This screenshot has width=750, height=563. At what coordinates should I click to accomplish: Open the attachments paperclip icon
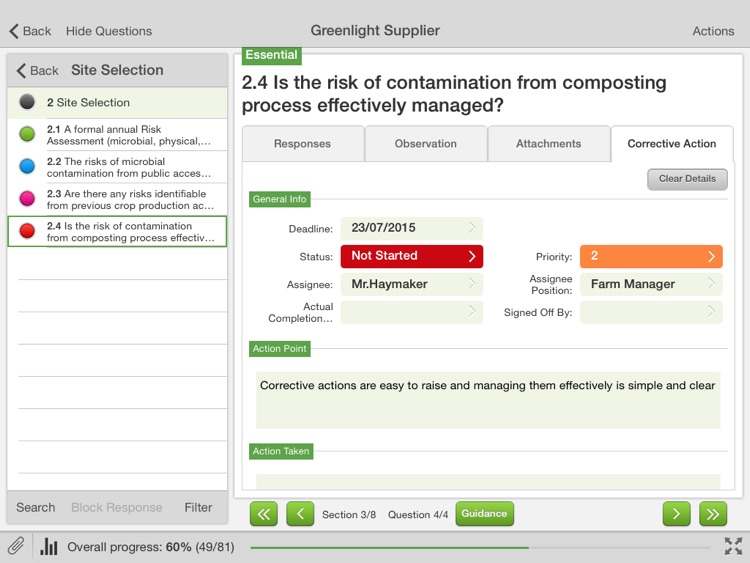[x=16, y=546]
